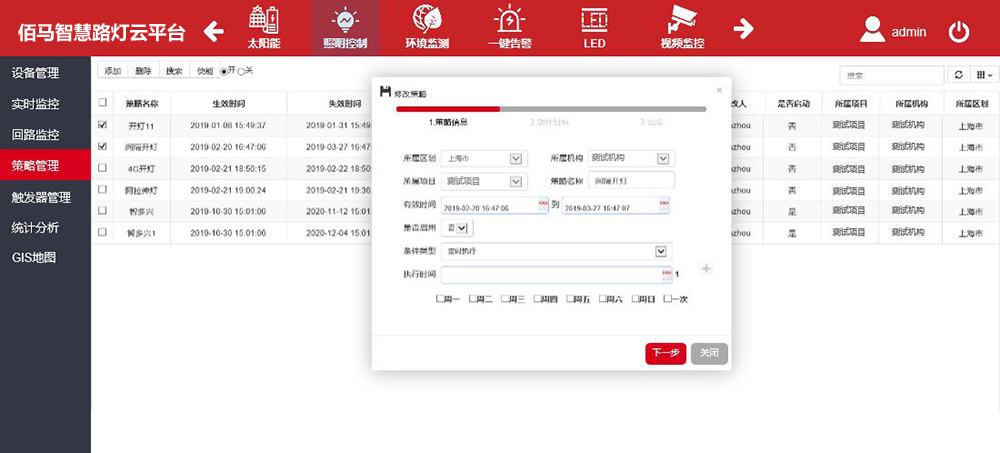Close the dialog with the X icon

click(719, 91)
